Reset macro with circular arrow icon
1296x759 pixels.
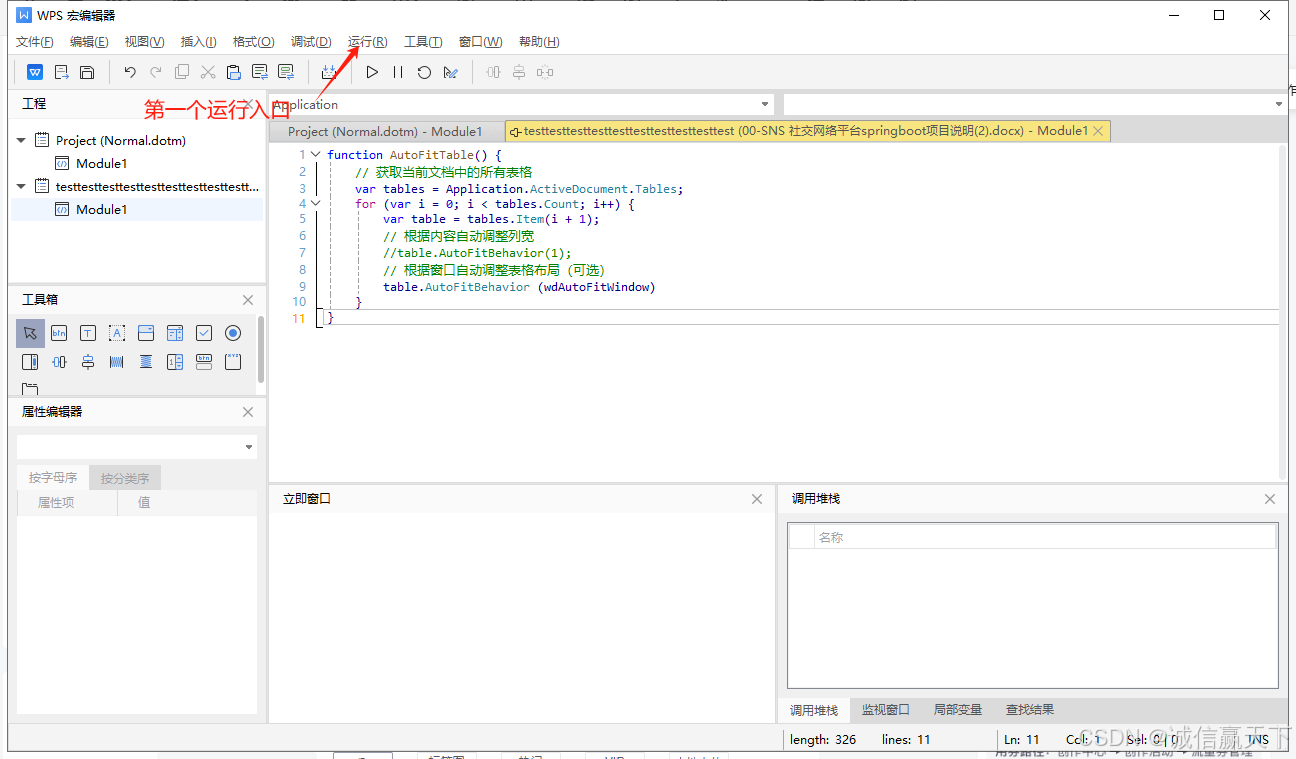point(424,72)
